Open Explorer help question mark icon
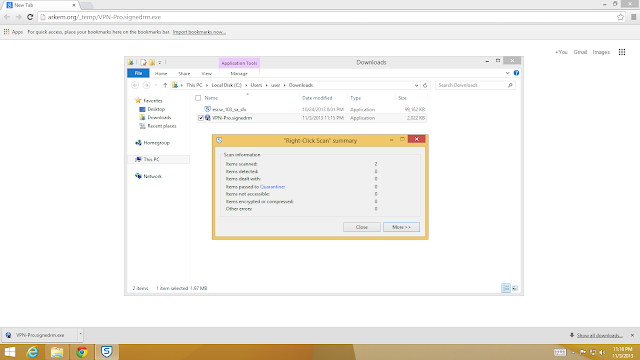Screen dimensions: 640x360 (516, 73)
